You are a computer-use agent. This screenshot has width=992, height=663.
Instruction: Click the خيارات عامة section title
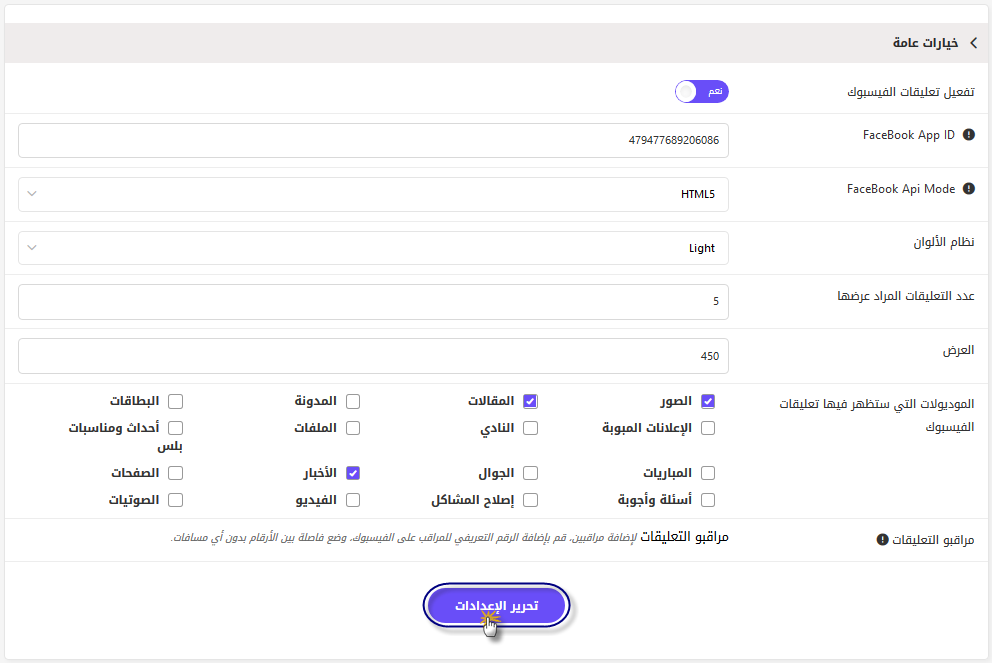pyautogui.click(x=925, y=43)
